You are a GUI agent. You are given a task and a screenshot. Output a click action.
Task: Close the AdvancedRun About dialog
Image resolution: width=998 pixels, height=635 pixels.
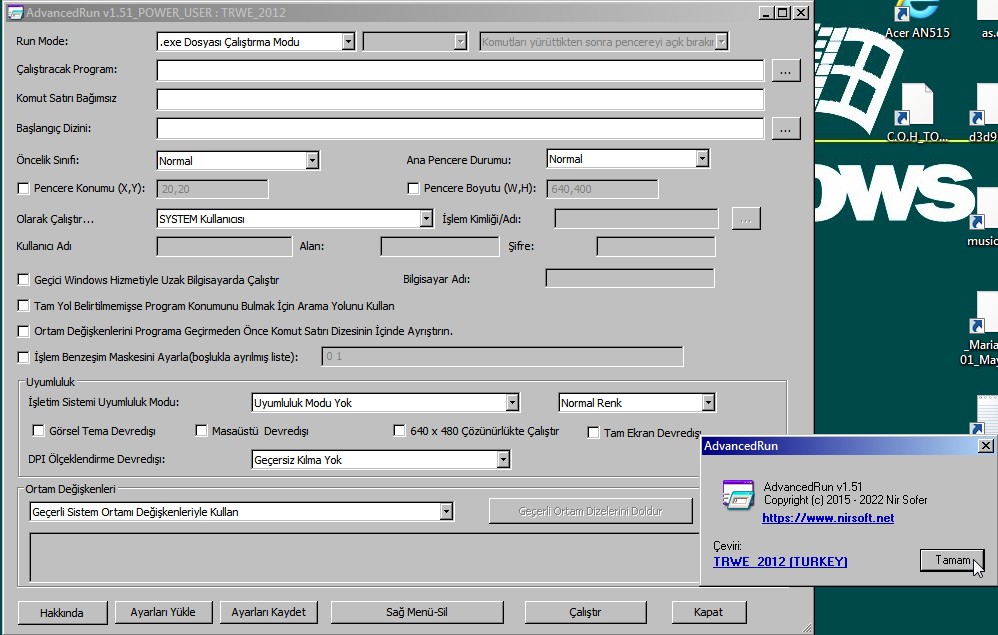coord(985,445)
